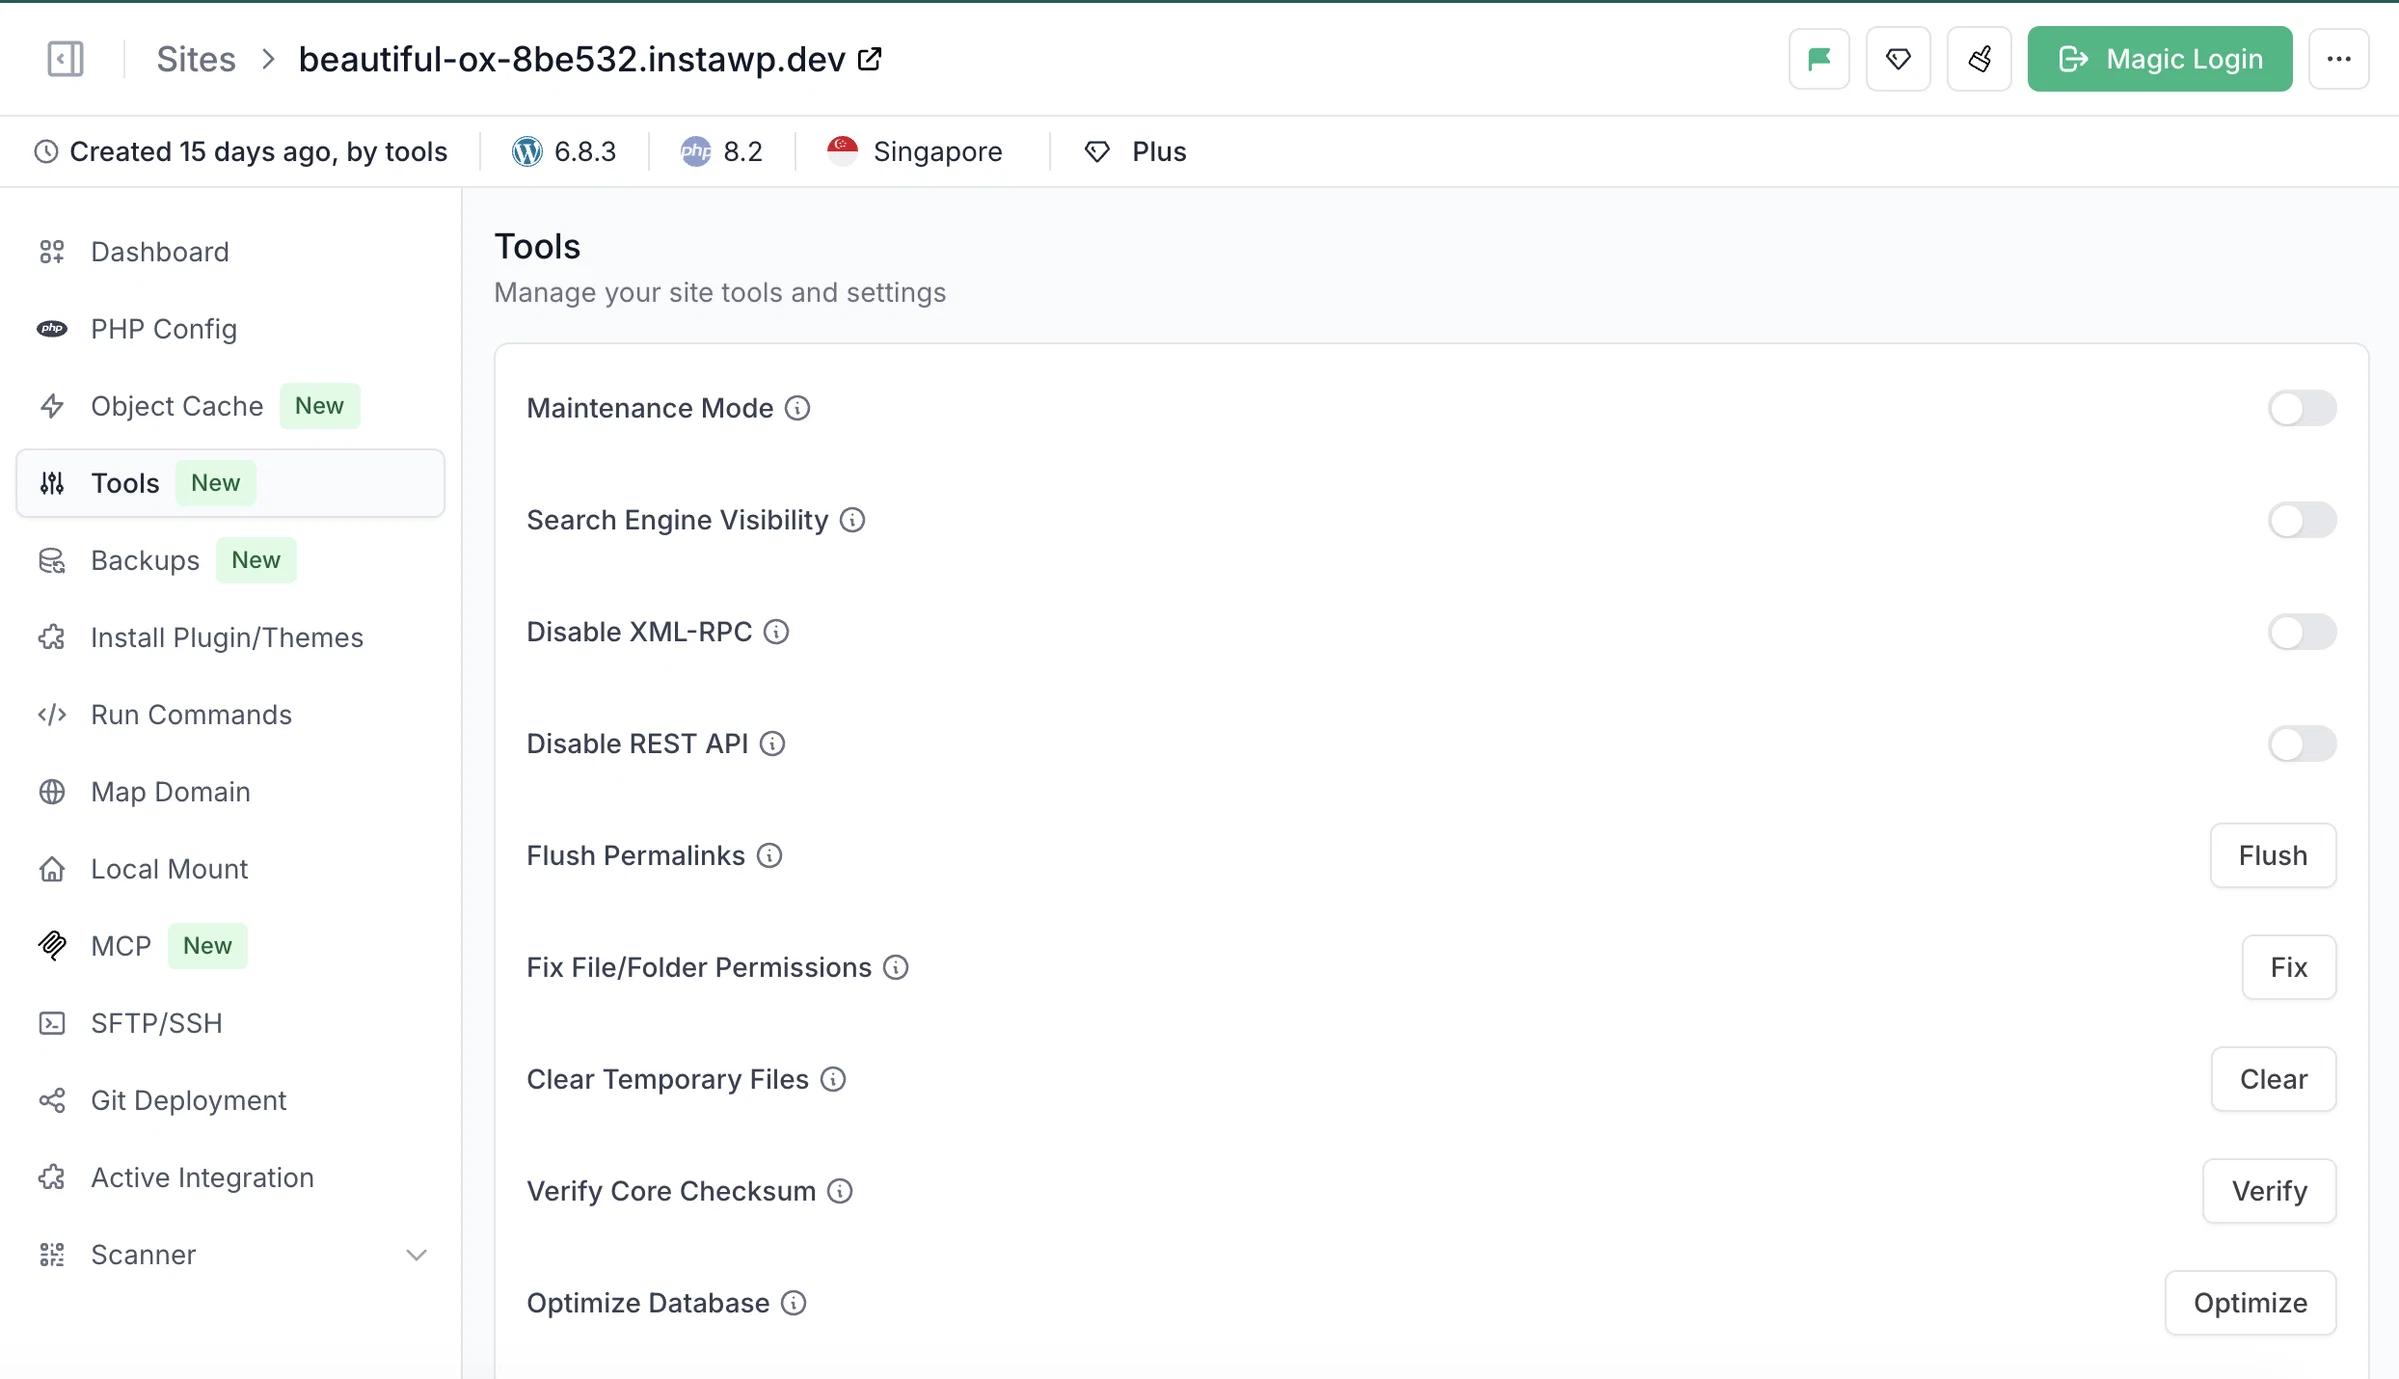Navigate to Sites breadcrumb link
This screenshot has height=1379, width=2399.
[196, 59]
